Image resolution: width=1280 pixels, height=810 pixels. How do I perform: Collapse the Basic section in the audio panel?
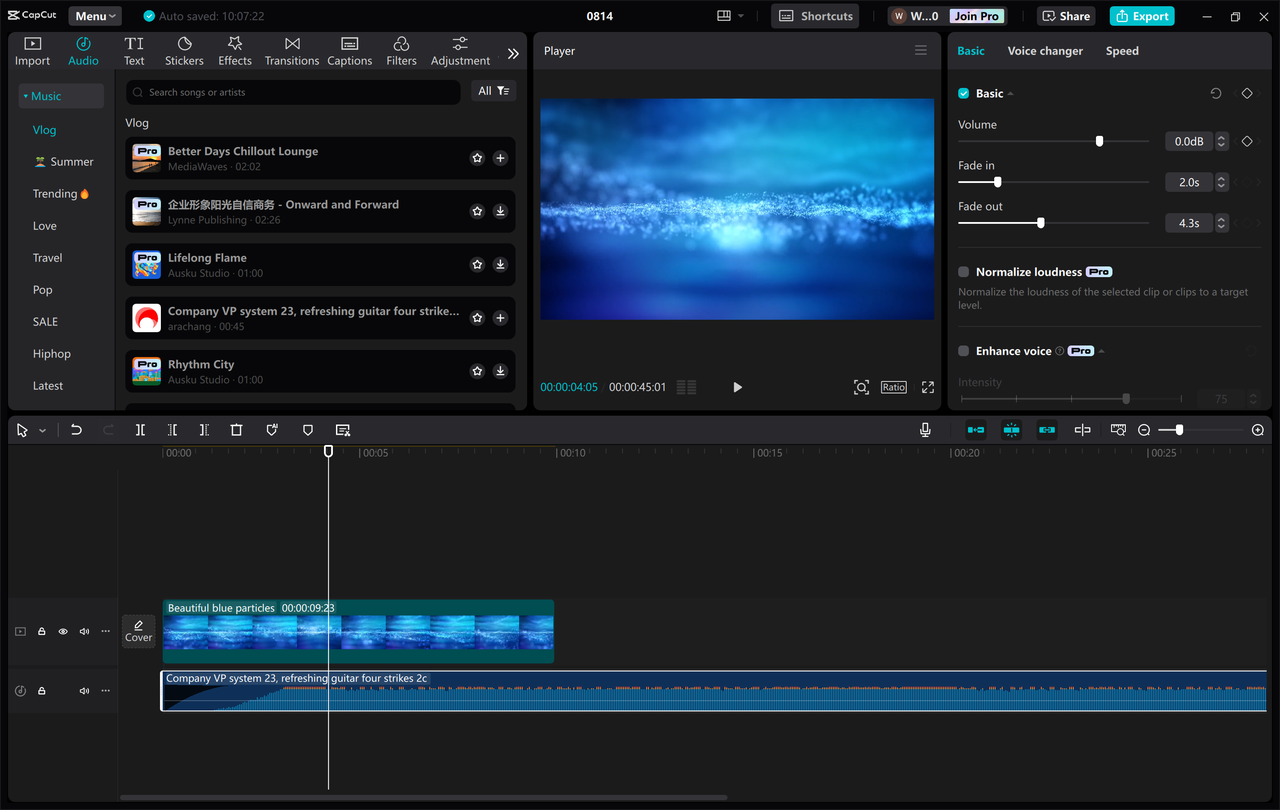coord(1009,93)
